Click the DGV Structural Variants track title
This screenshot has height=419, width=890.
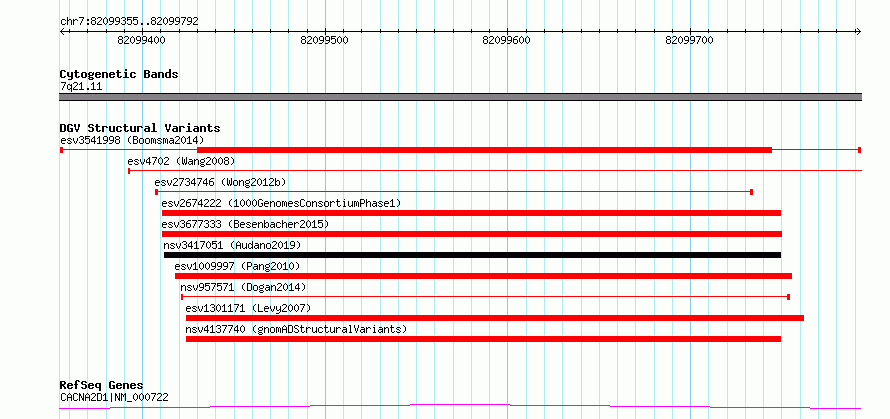[140, 128]
